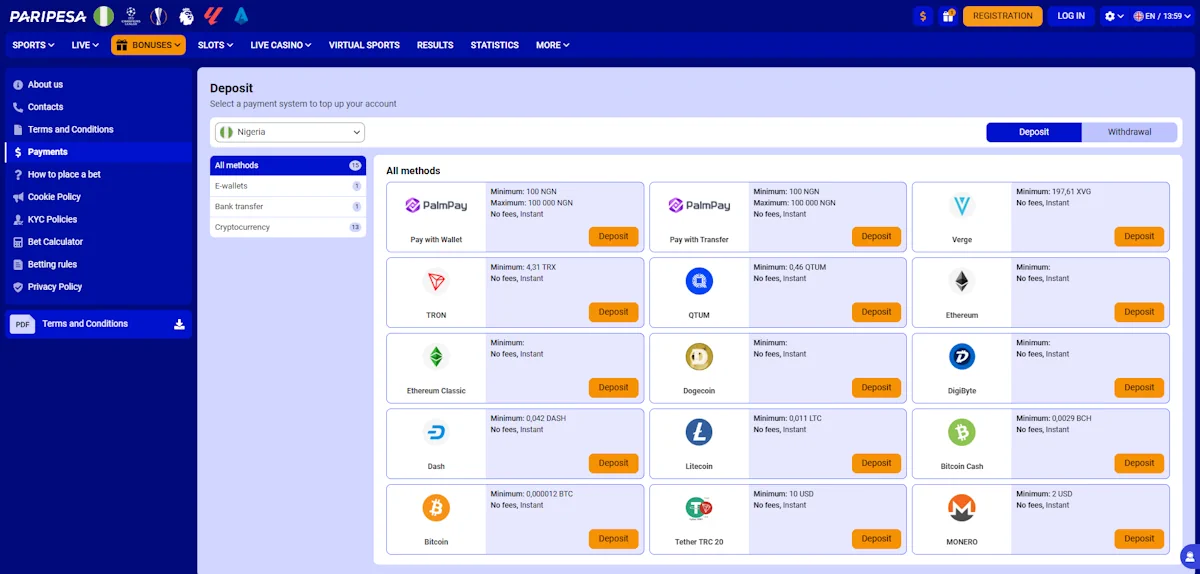Open Privacy Policy in sidebar
The width and height of the screenshot is (1200, 574).
(x=98, y=287)
